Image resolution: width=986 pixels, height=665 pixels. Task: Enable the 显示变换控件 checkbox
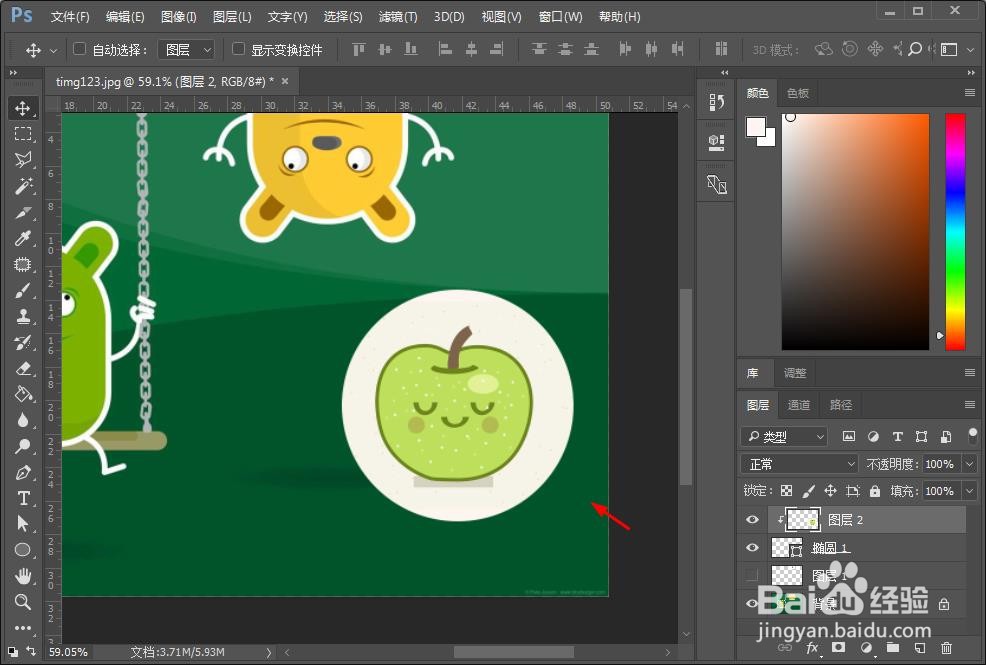click(x=238, y=49)
